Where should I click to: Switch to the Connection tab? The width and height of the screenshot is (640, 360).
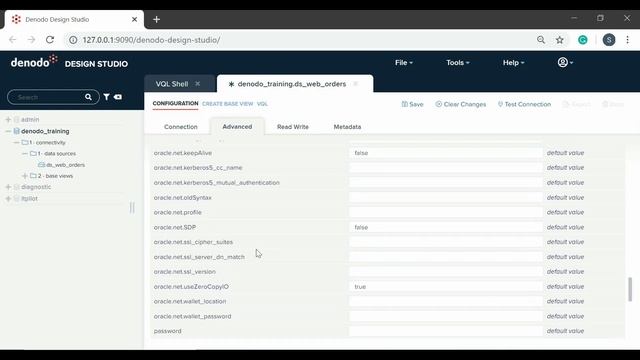181,127
